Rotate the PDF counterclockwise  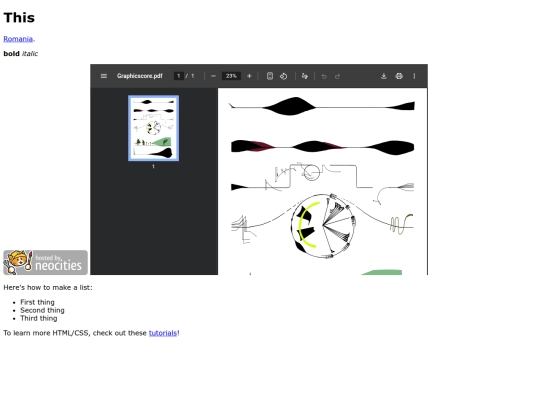283,76
